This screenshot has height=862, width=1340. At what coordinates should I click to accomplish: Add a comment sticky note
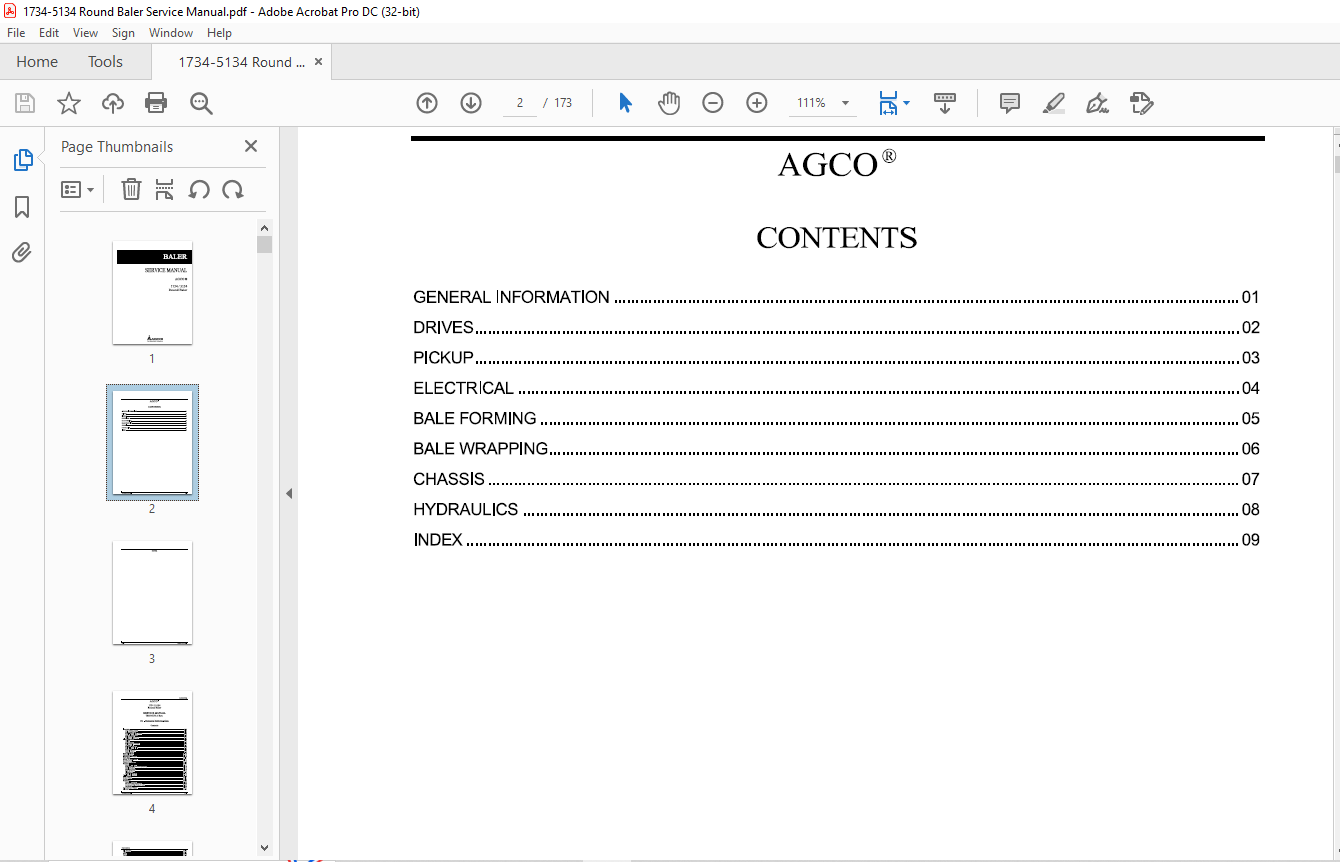click(x=1010, y=103)
